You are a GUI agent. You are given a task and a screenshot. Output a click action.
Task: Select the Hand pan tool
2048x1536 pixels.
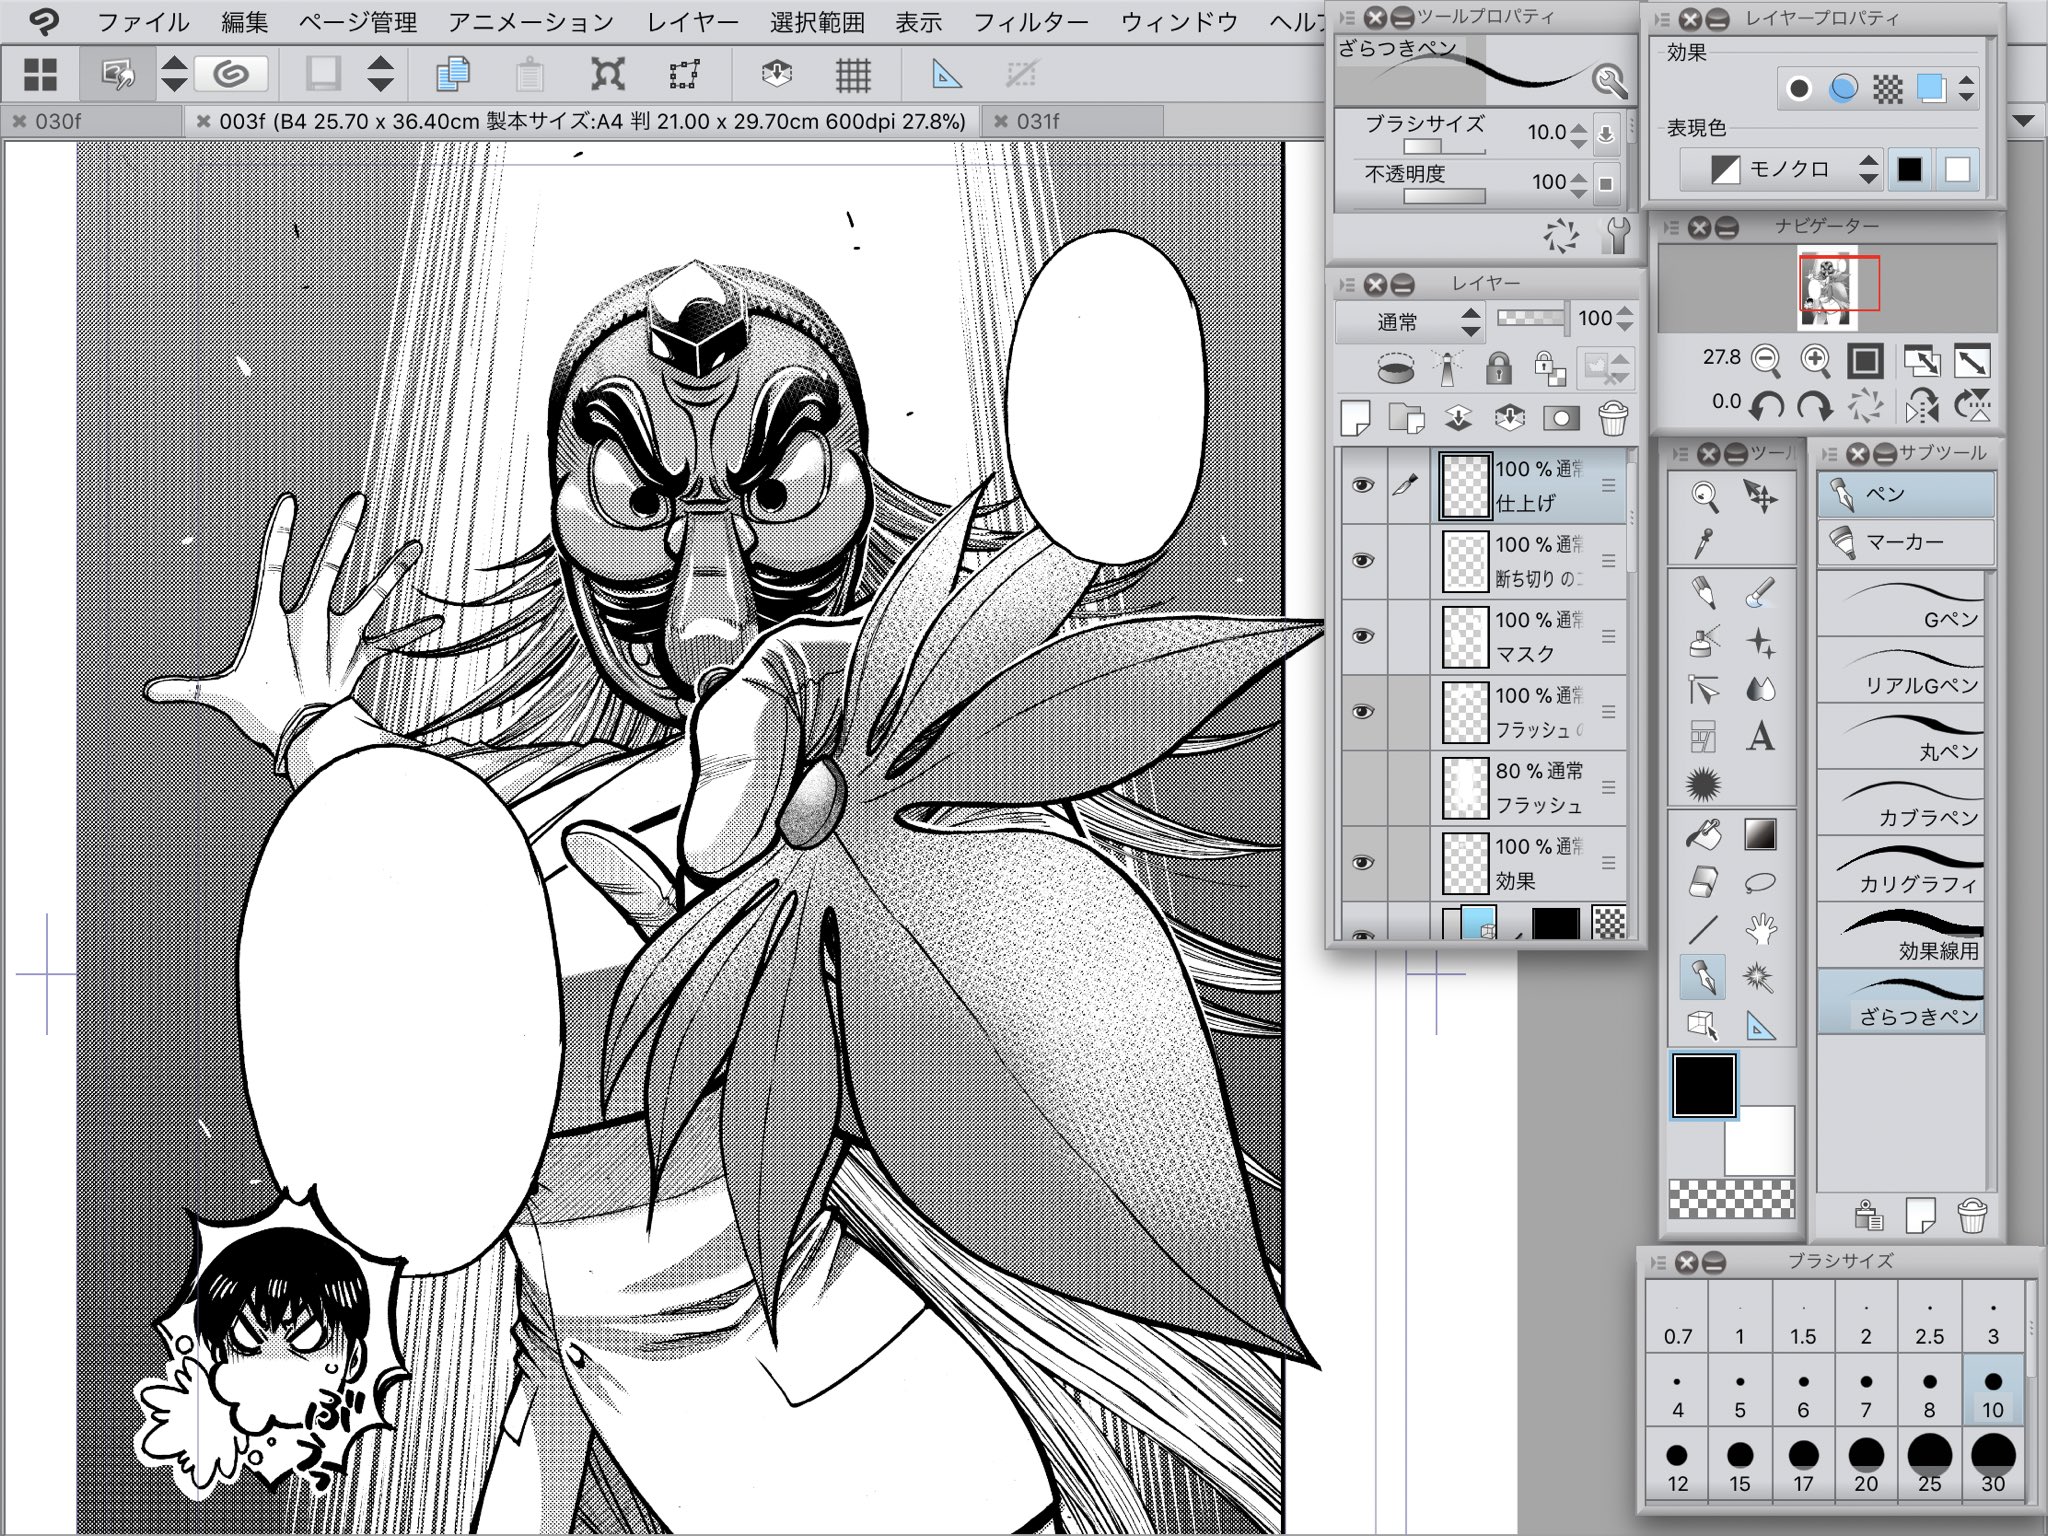pyautogui.click(x=1760, y=930)
